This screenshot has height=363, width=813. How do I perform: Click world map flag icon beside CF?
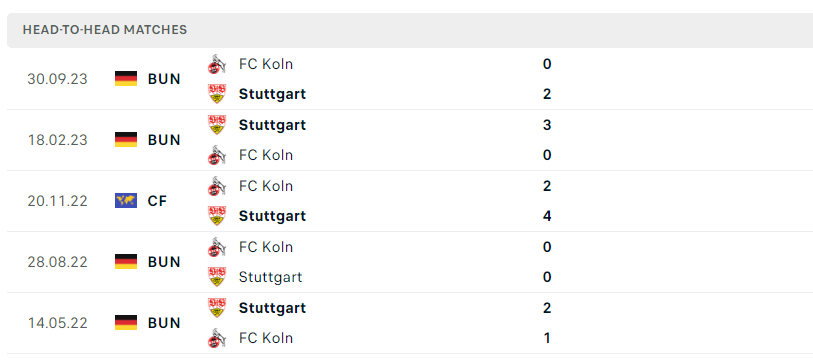pyautogui.click(x=126, y=201)
